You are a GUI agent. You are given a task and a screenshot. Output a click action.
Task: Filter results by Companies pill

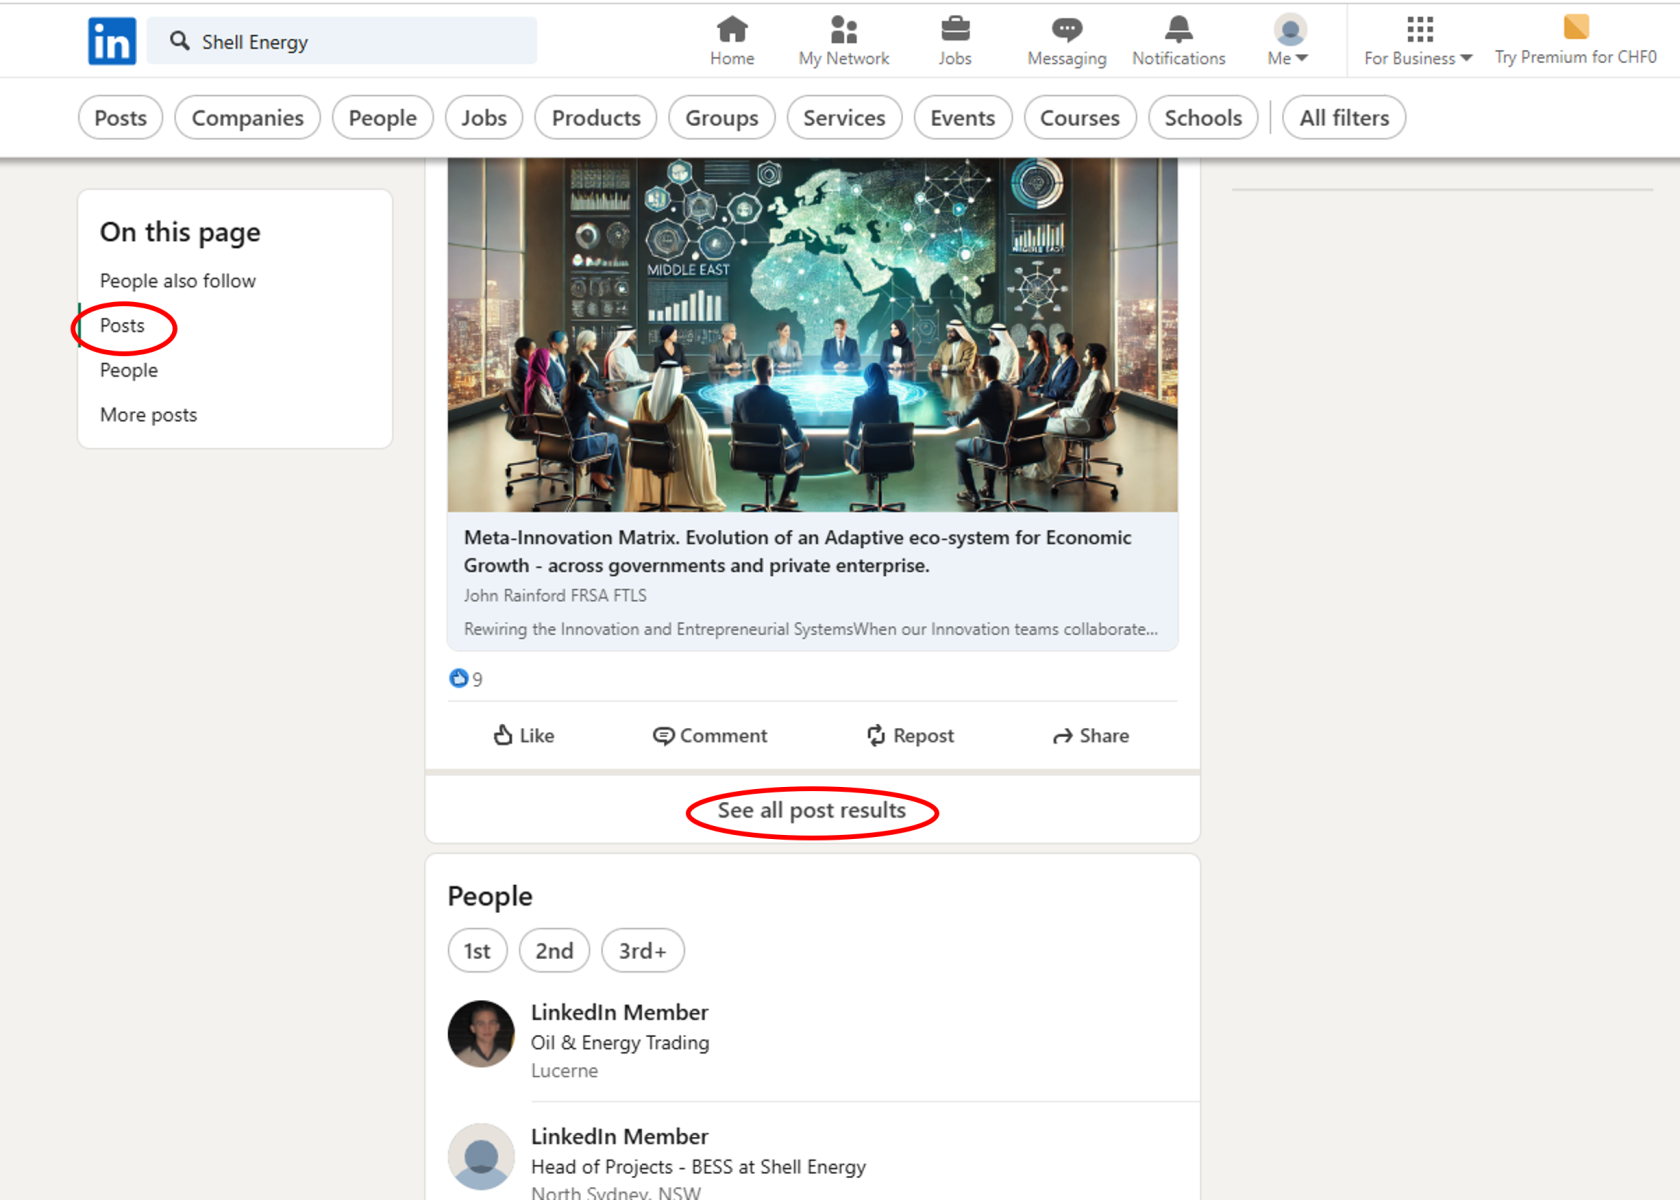coord(247,118)
